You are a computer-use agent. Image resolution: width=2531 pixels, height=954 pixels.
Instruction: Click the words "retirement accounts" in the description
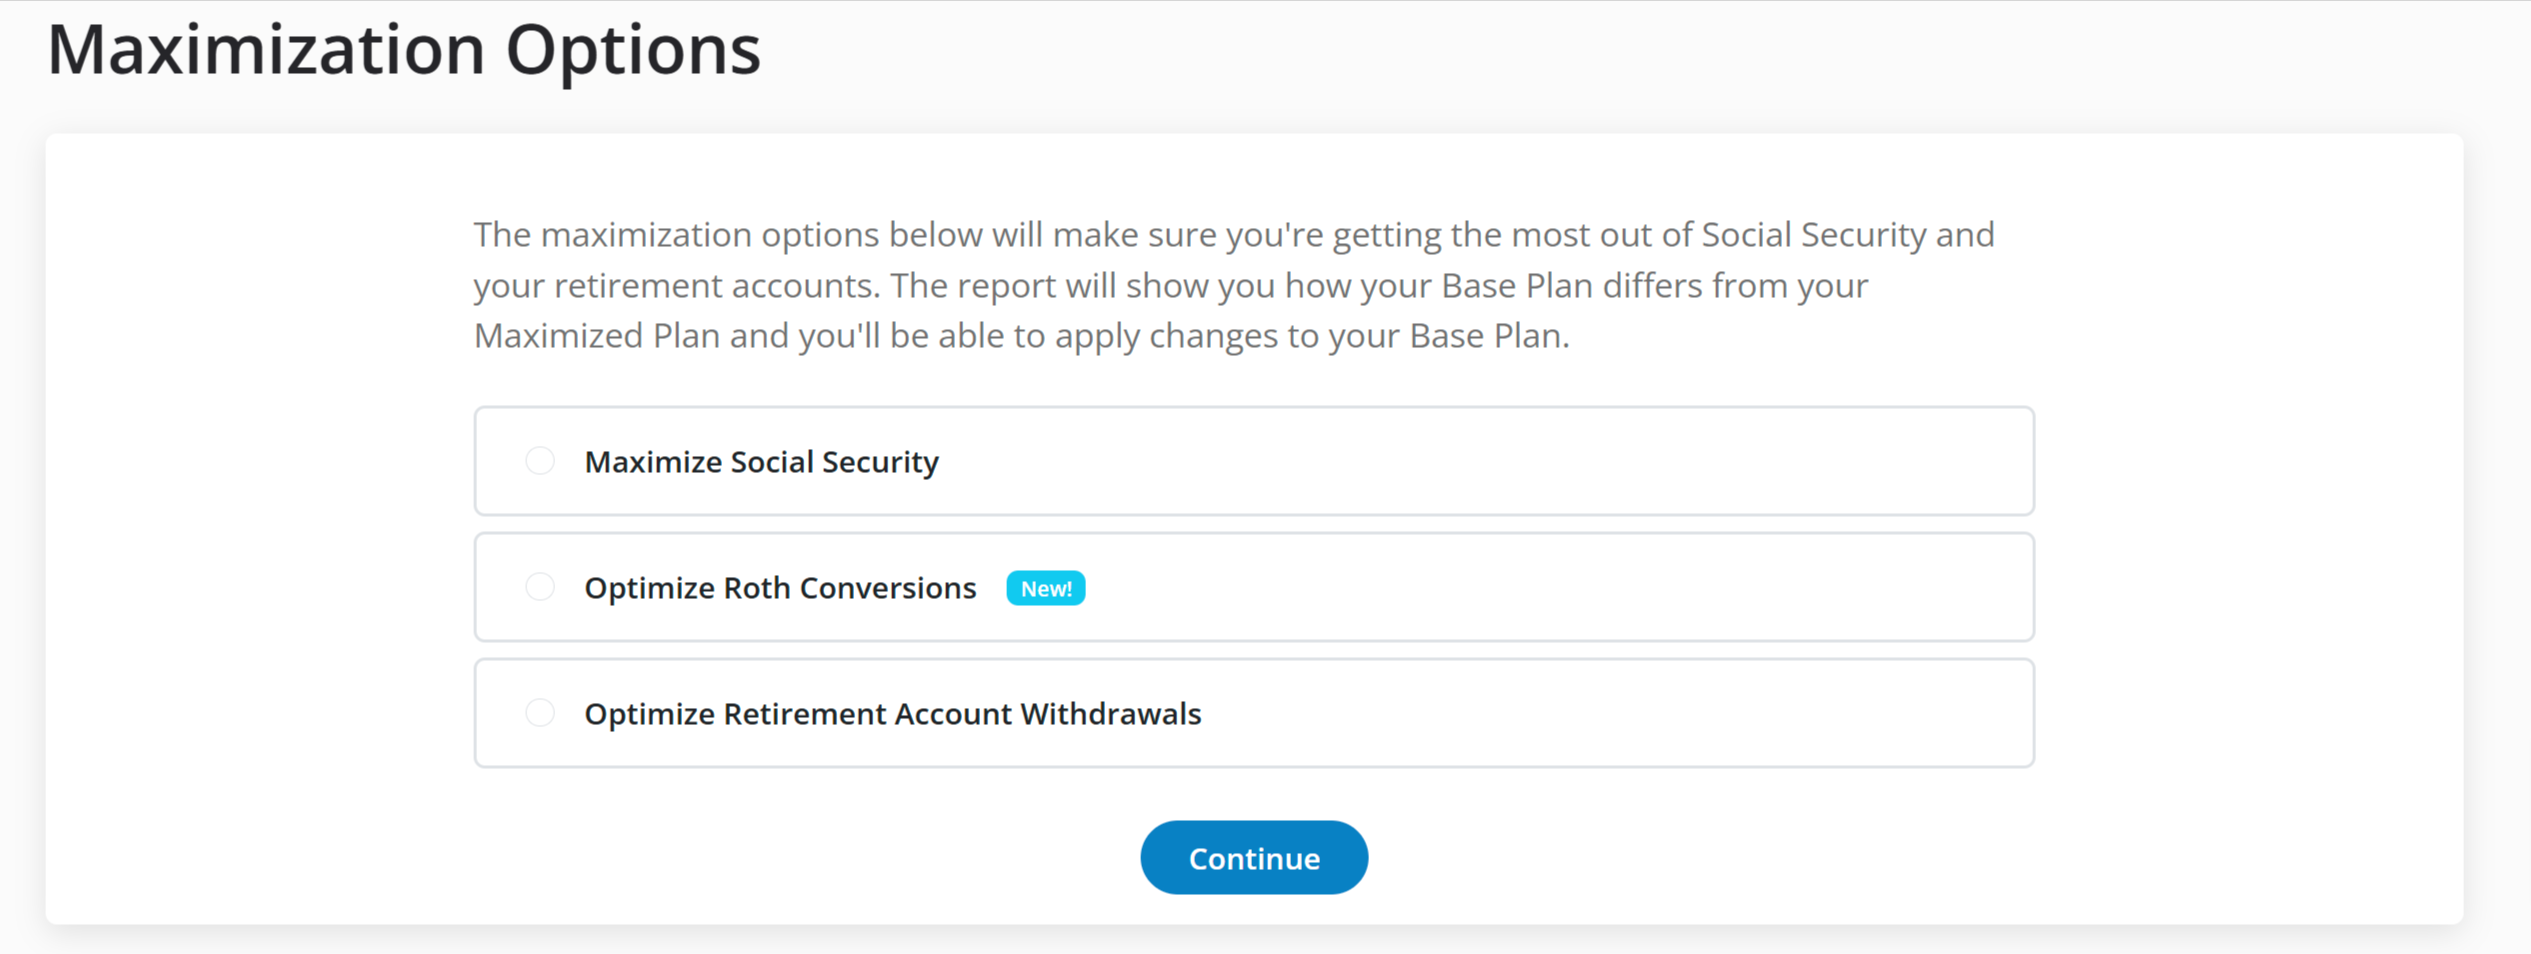[x=716, y=286]
